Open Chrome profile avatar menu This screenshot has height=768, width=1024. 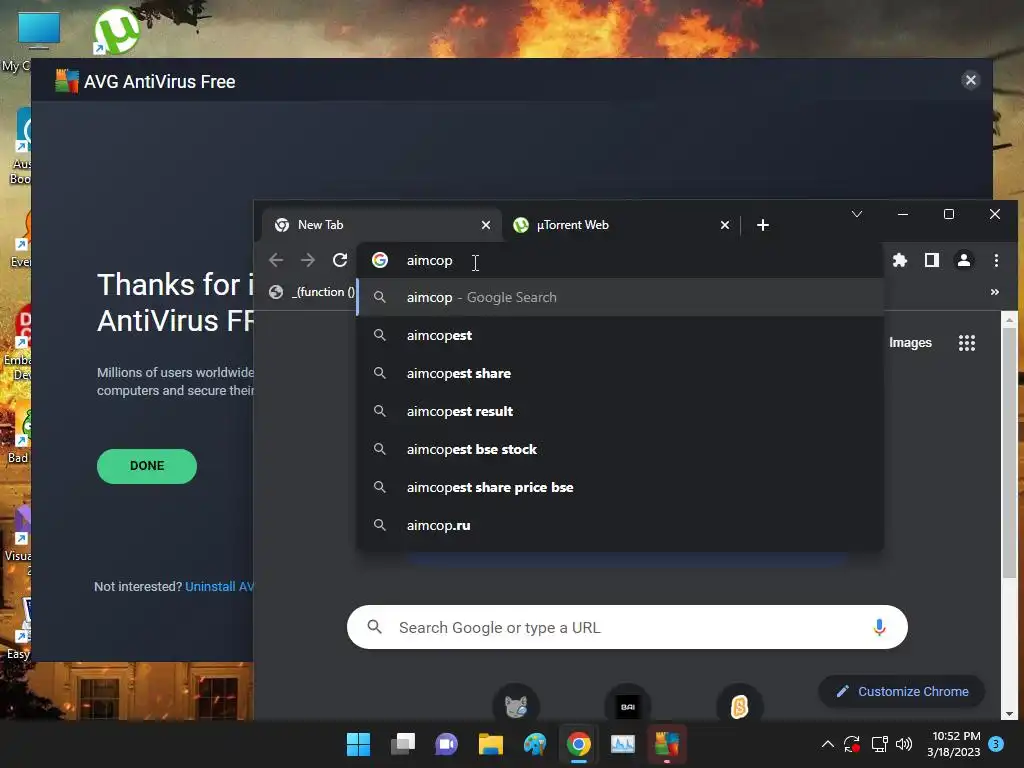(963, 260)
